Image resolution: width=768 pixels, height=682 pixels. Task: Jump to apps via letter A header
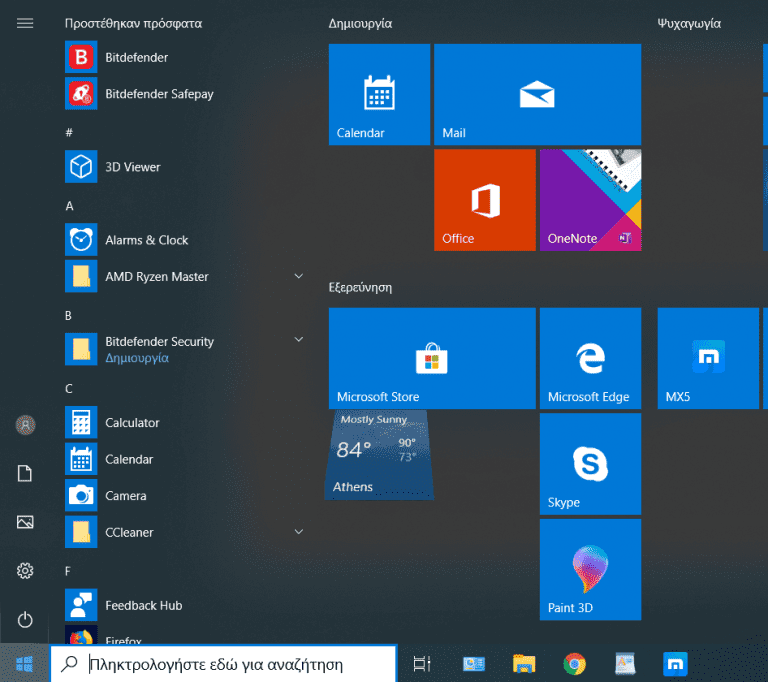coord(70,206)
